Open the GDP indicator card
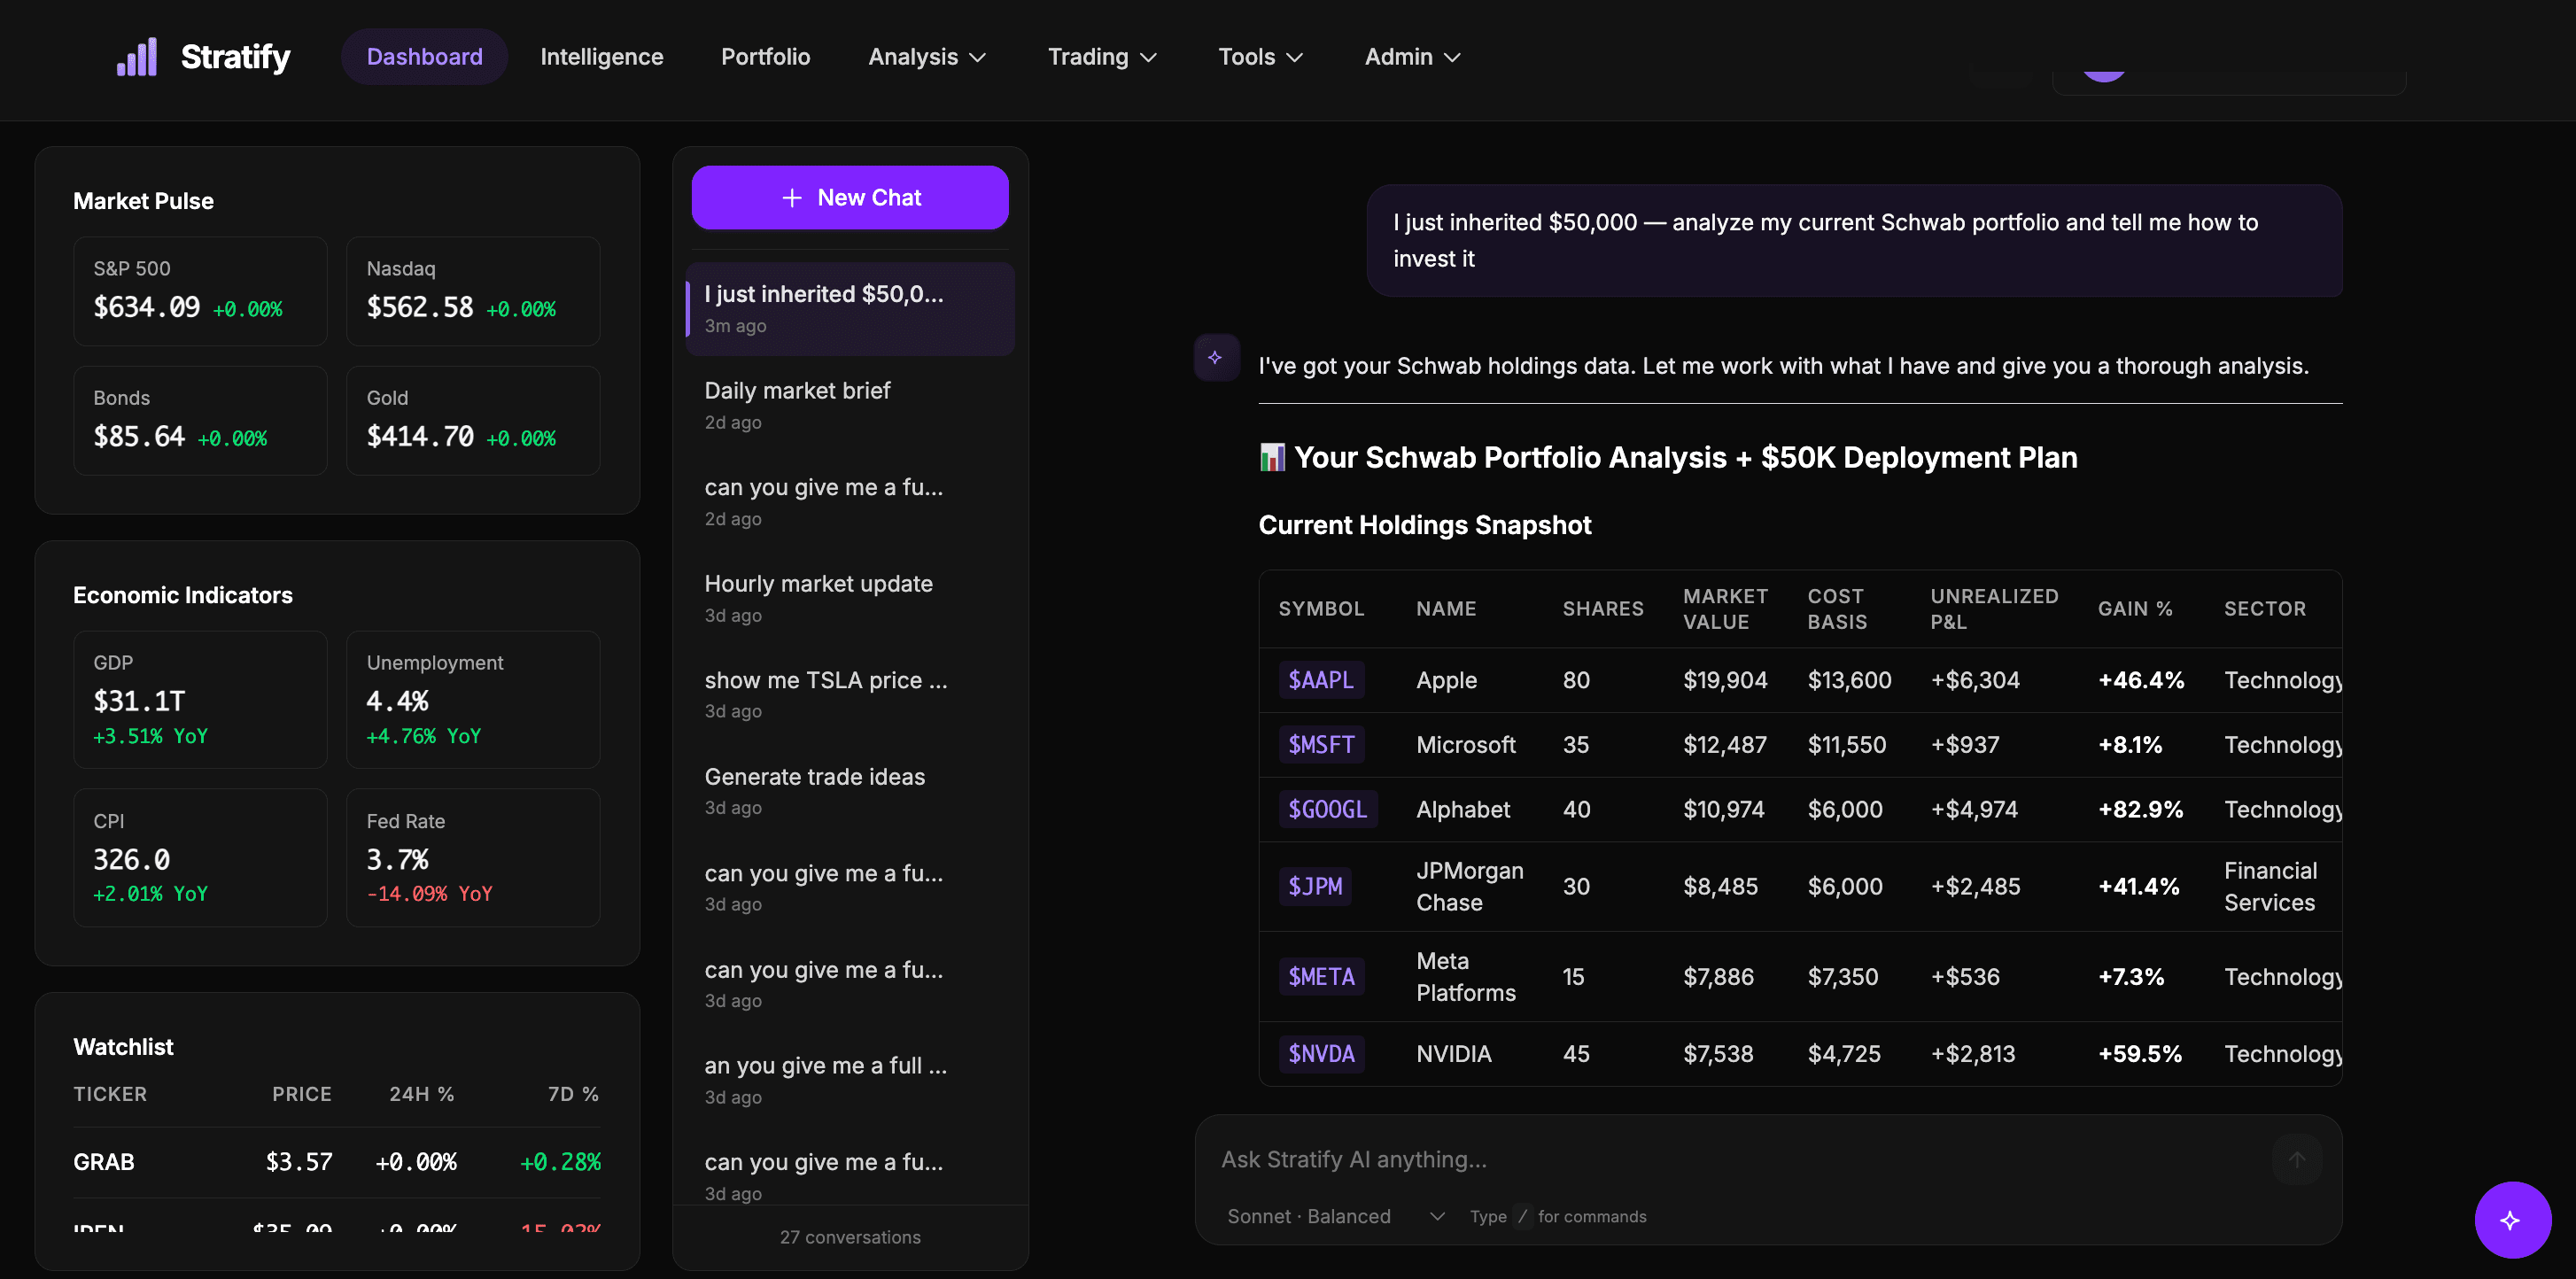 200,699
